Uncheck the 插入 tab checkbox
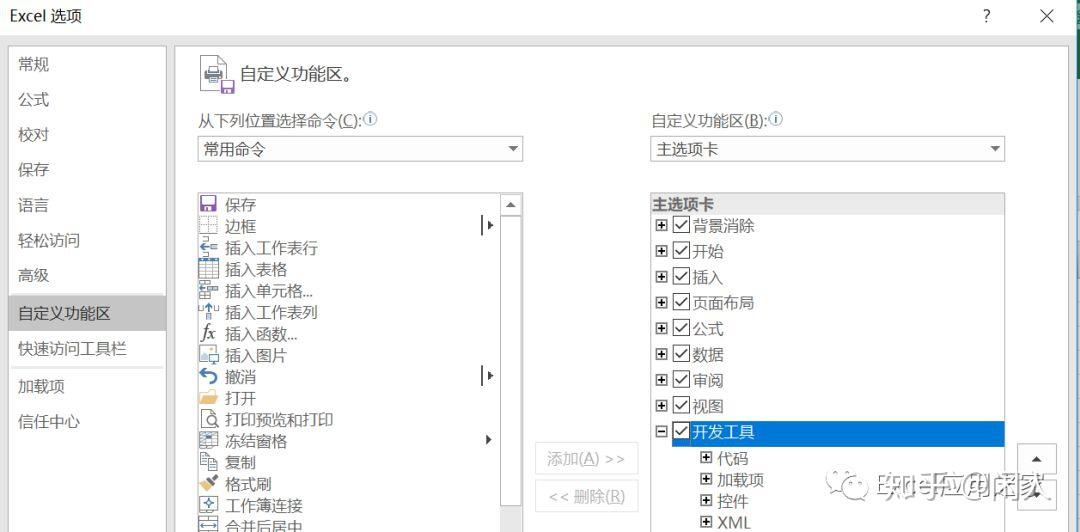 pos(681,276)
